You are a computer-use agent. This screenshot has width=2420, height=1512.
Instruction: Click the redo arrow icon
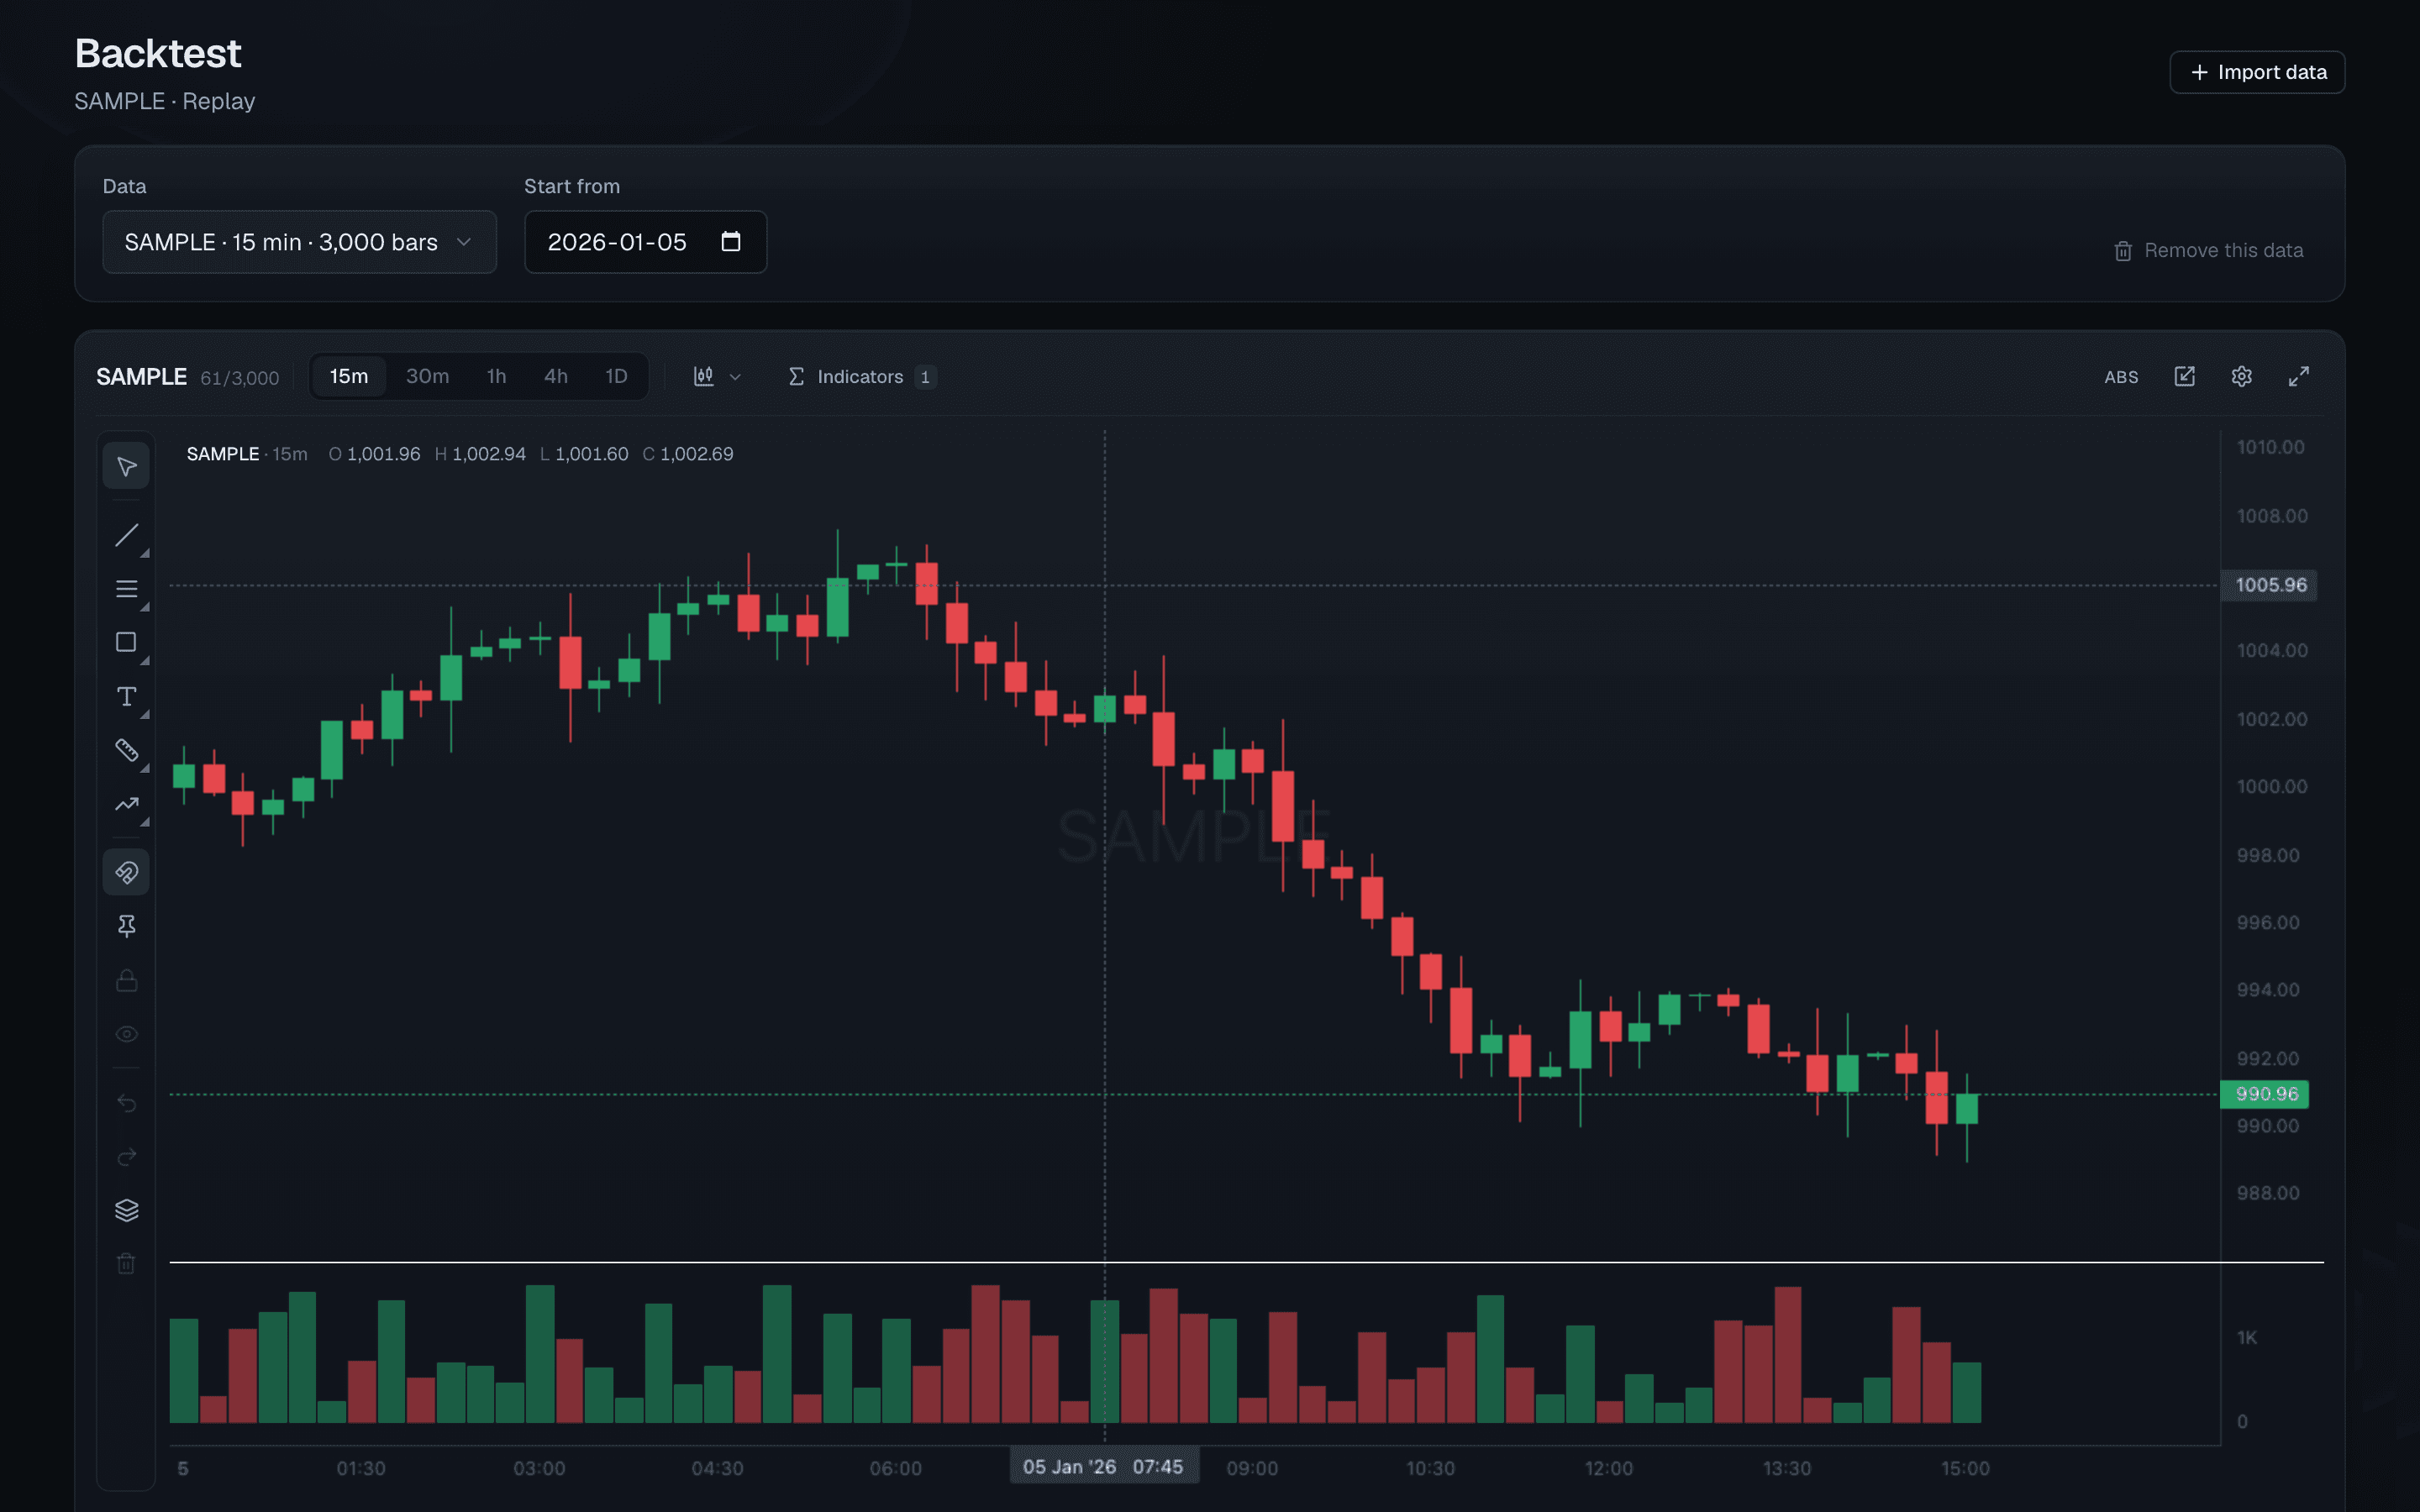(x=126, y=1157)
